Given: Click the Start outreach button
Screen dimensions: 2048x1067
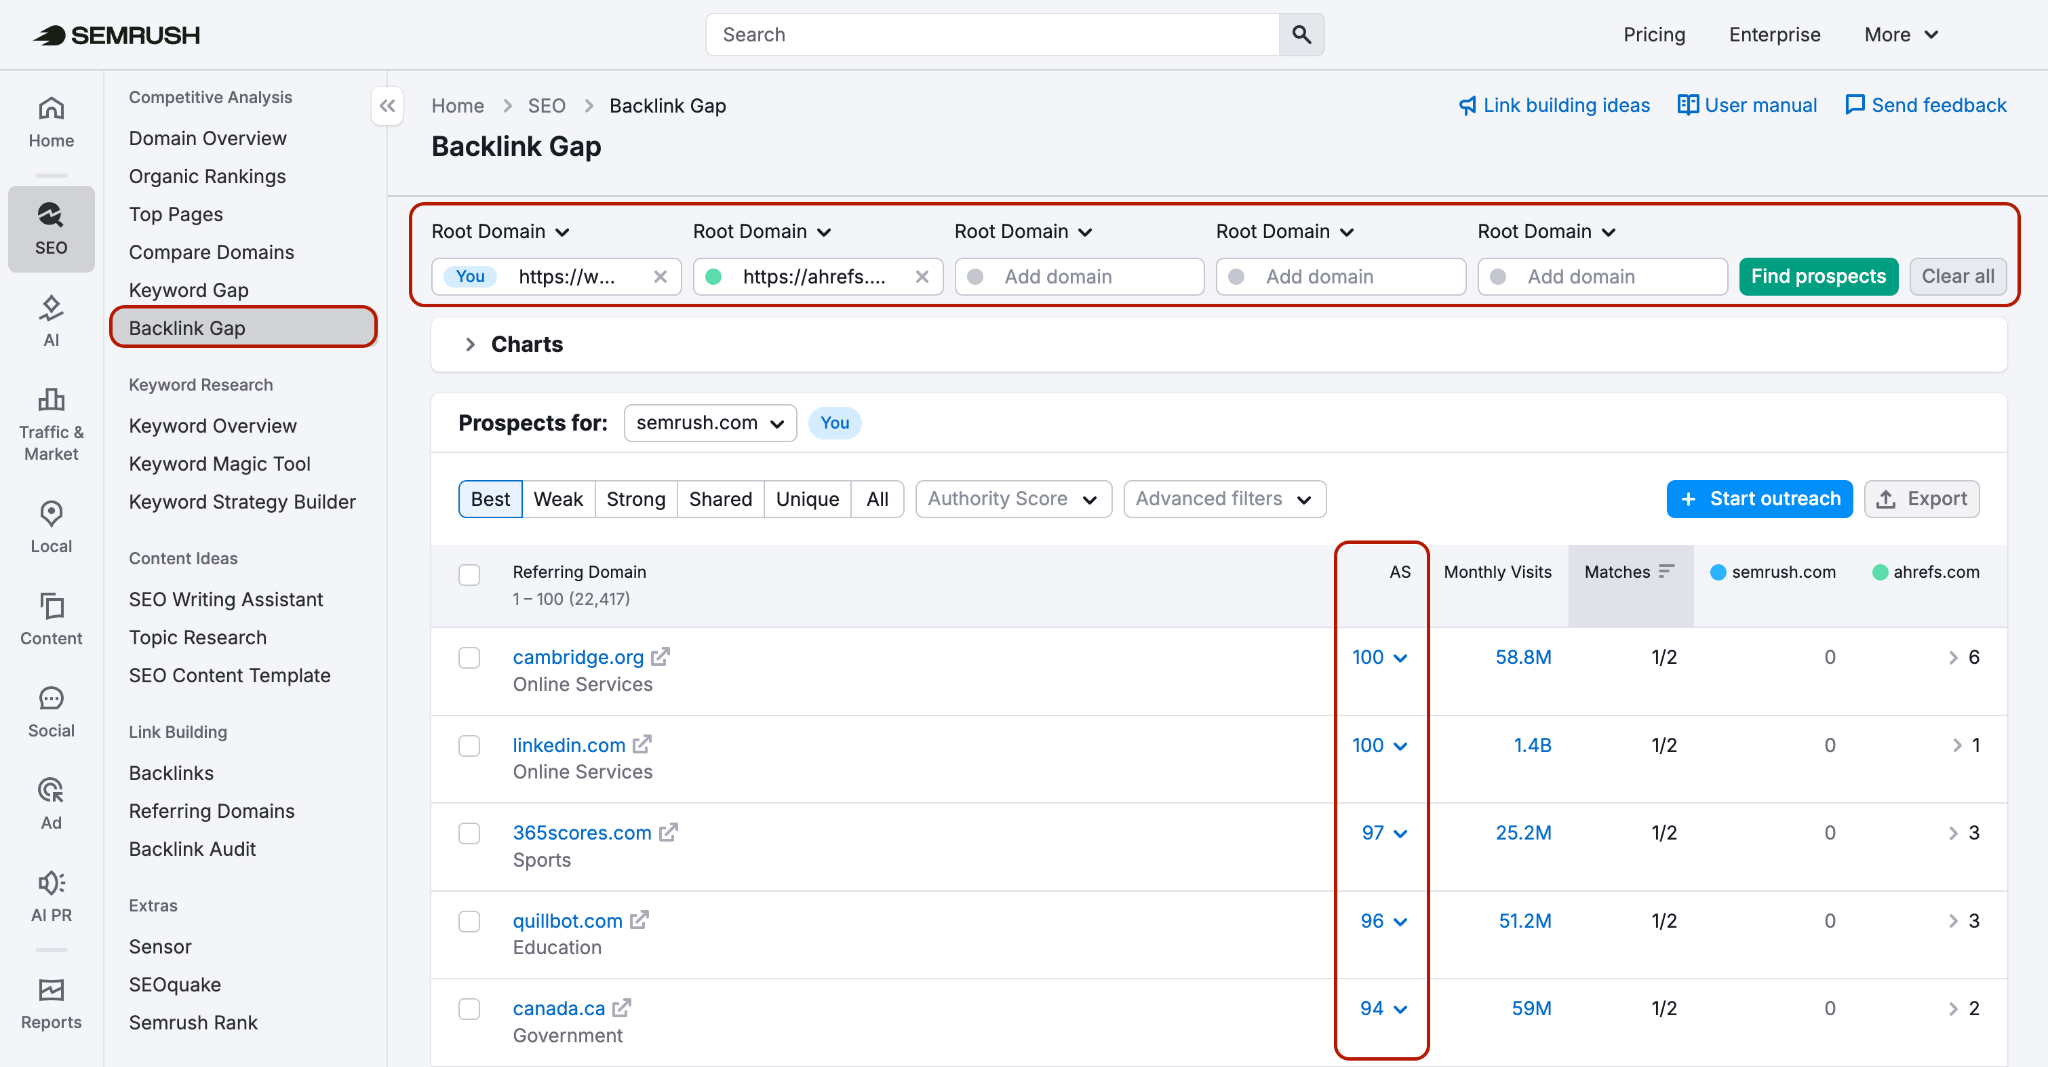Looking at the screenshot, I should pyautogui.click(x=1759, y=499).
